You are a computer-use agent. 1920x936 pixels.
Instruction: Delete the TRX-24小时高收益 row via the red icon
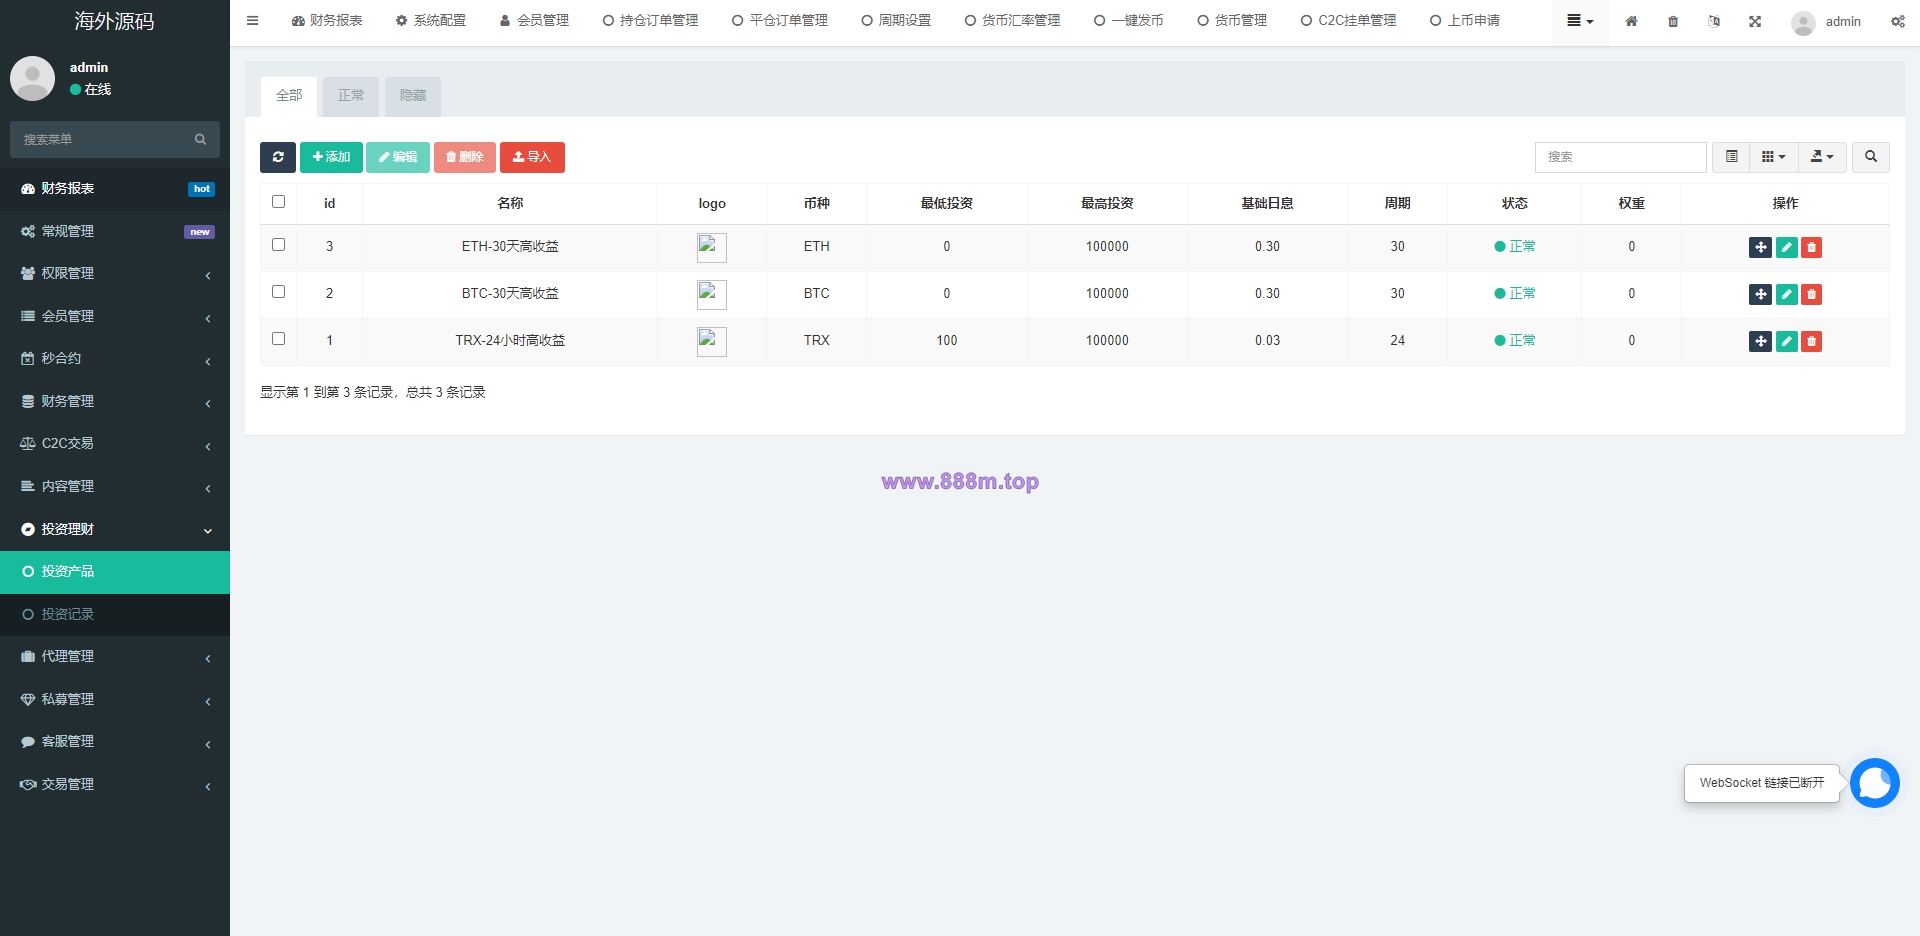tap(1811, 341)
